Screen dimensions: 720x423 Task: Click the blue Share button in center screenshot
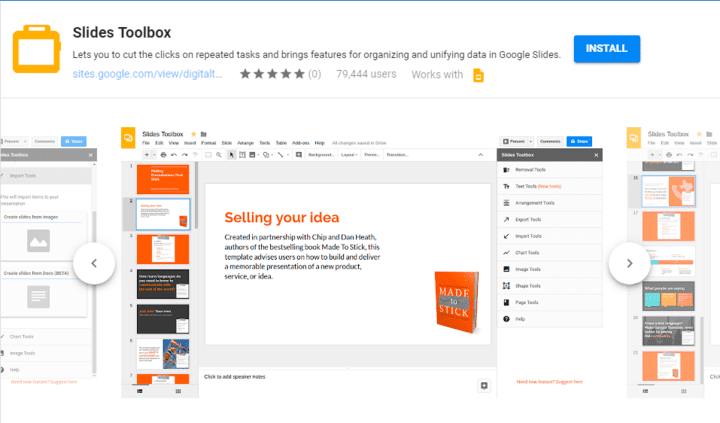pyautogui.click(x=579, y=141)
